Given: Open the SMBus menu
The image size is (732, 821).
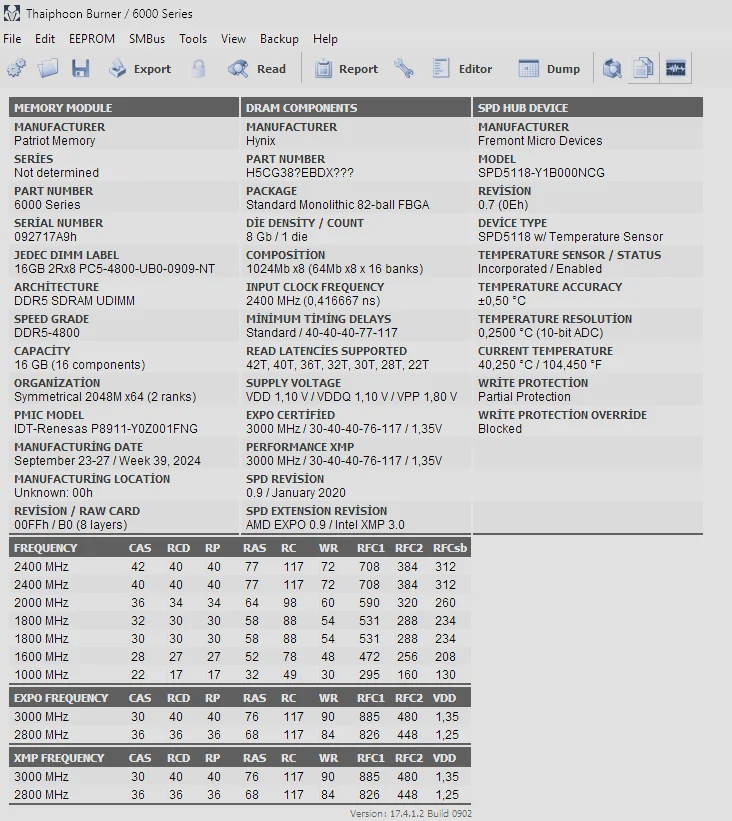Looking at the screenshot, I should click(x=147, y=39).
